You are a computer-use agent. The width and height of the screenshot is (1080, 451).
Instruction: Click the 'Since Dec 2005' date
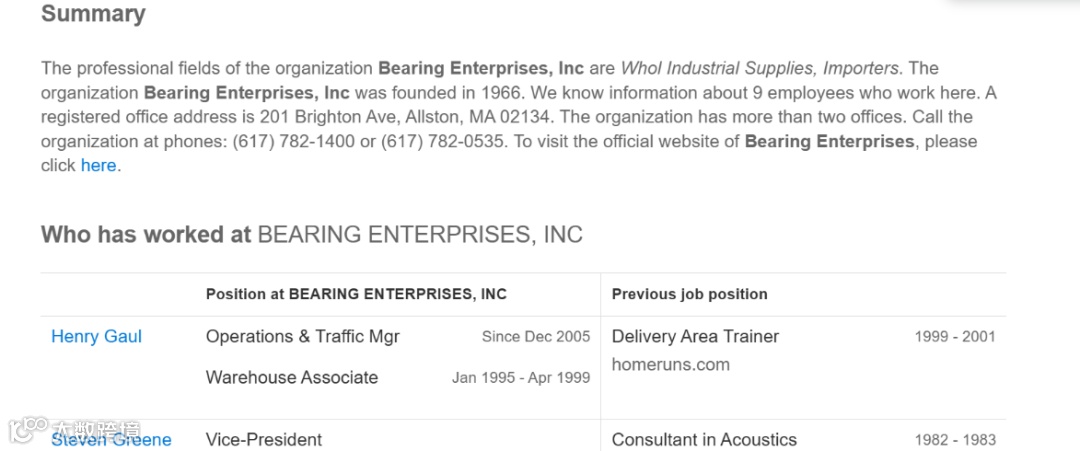coord(535,337)
